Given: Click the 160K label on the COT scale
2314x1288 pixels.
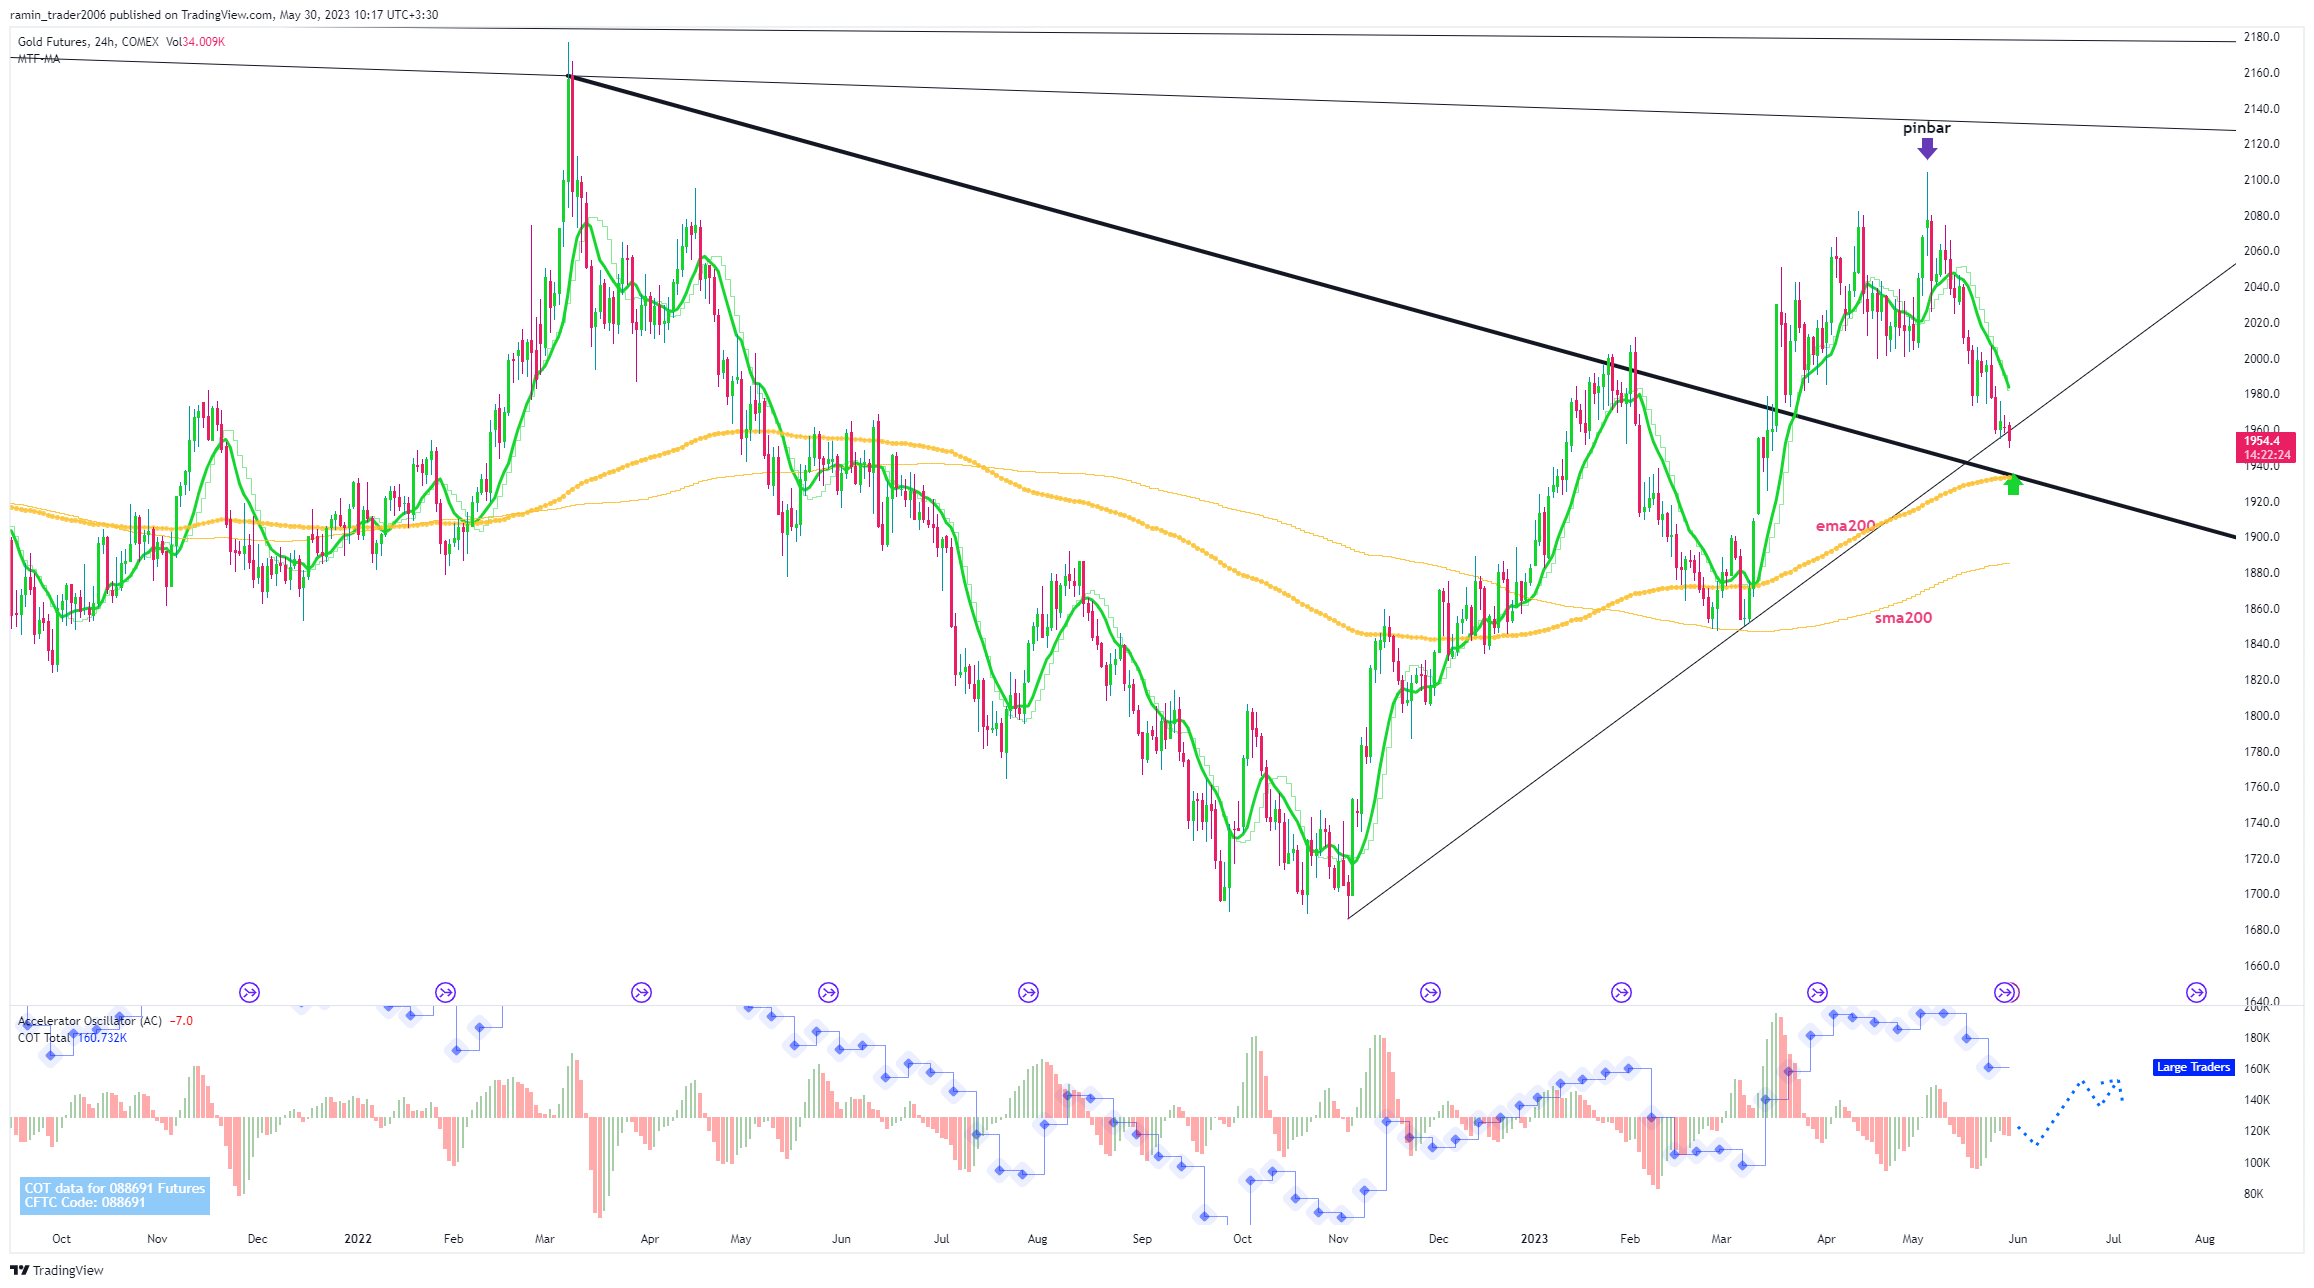Looking at the screenshot, I should (2256, 1069).
